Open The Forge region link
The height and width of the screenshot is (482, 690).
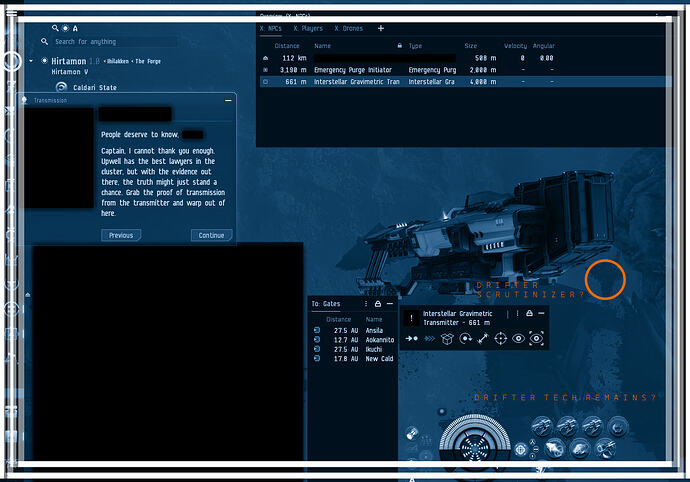pyautogui.click(x=148, y=61)
